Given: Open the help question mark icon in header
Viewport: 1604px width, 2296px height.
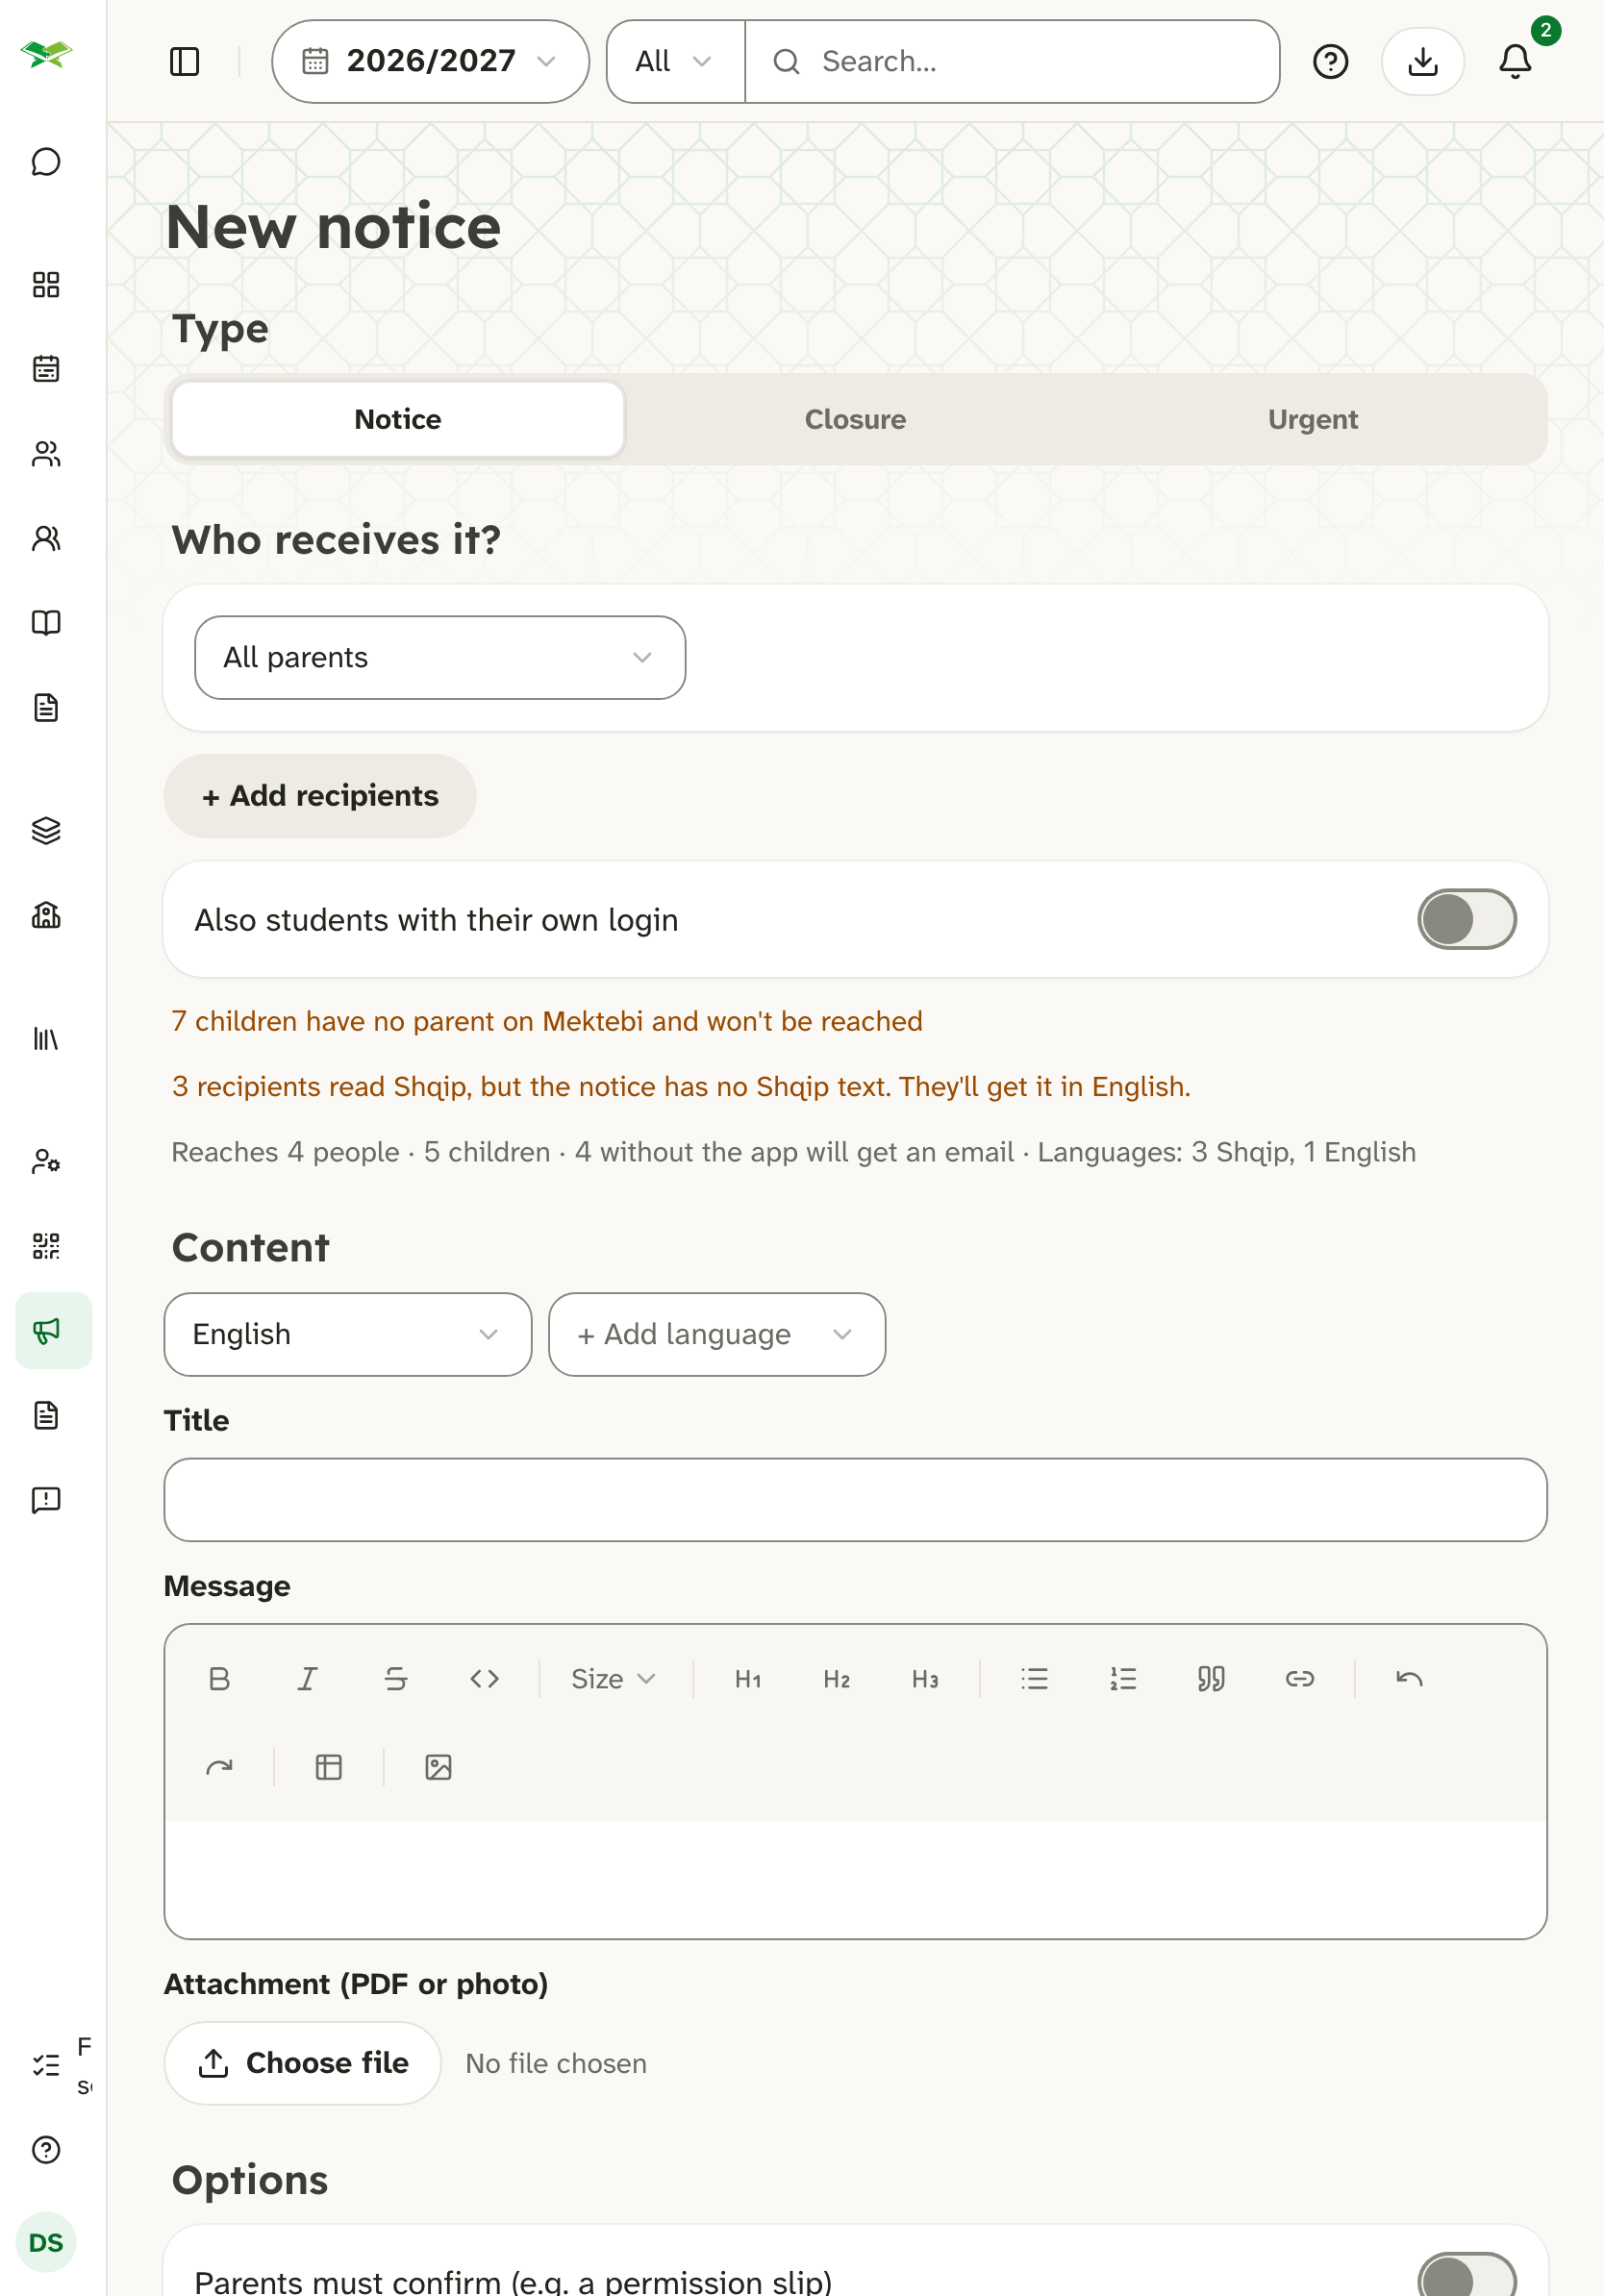Looking at the screenshot, I should tap(1330, 62).
